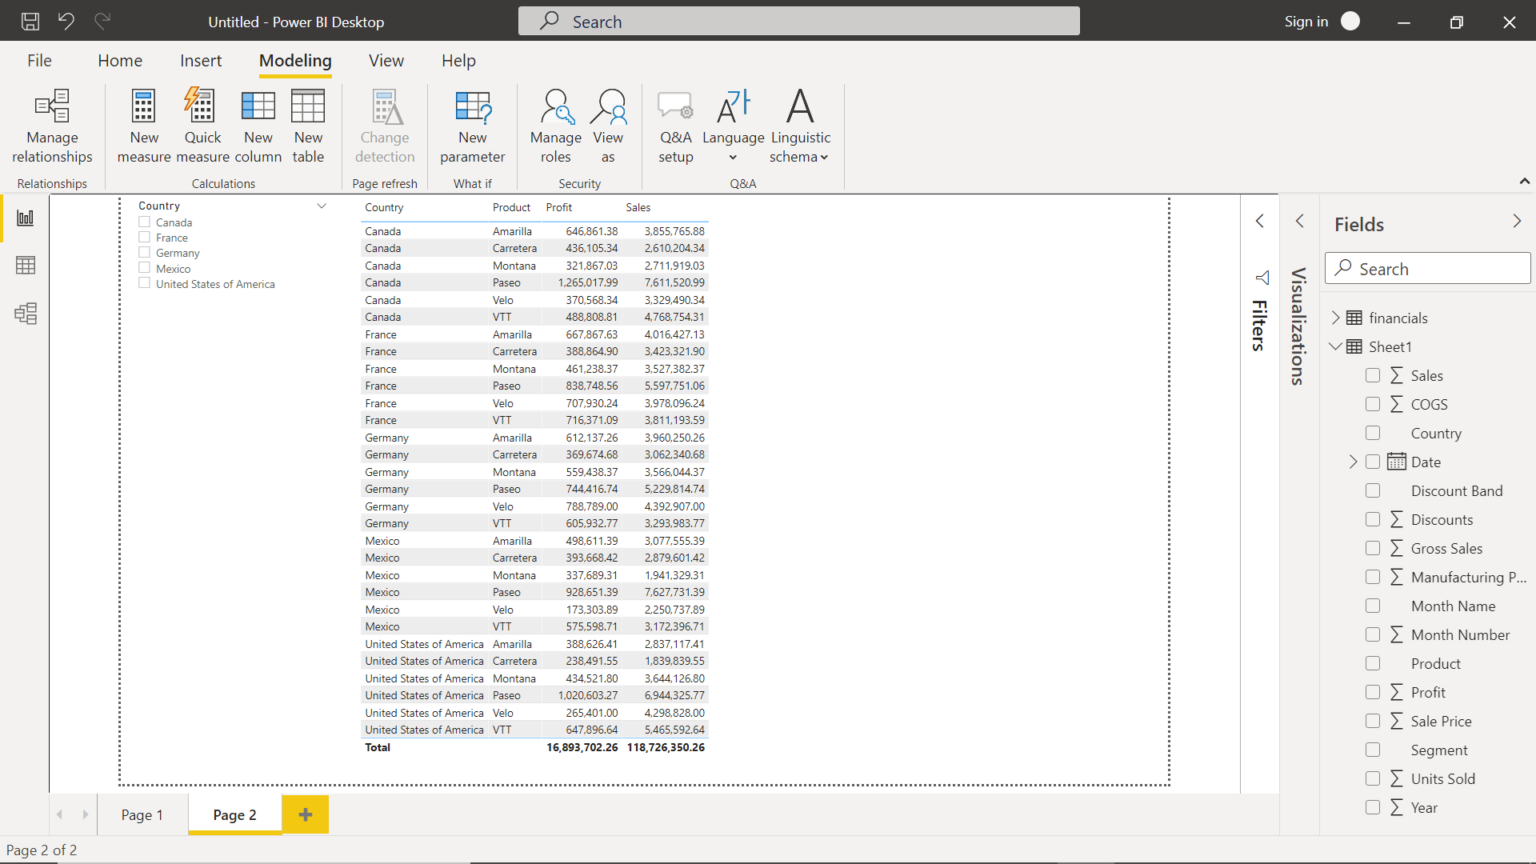This screenshot has width=1536, height=864.
Task: Open the Country slicer dropdown
Action: 321,205
